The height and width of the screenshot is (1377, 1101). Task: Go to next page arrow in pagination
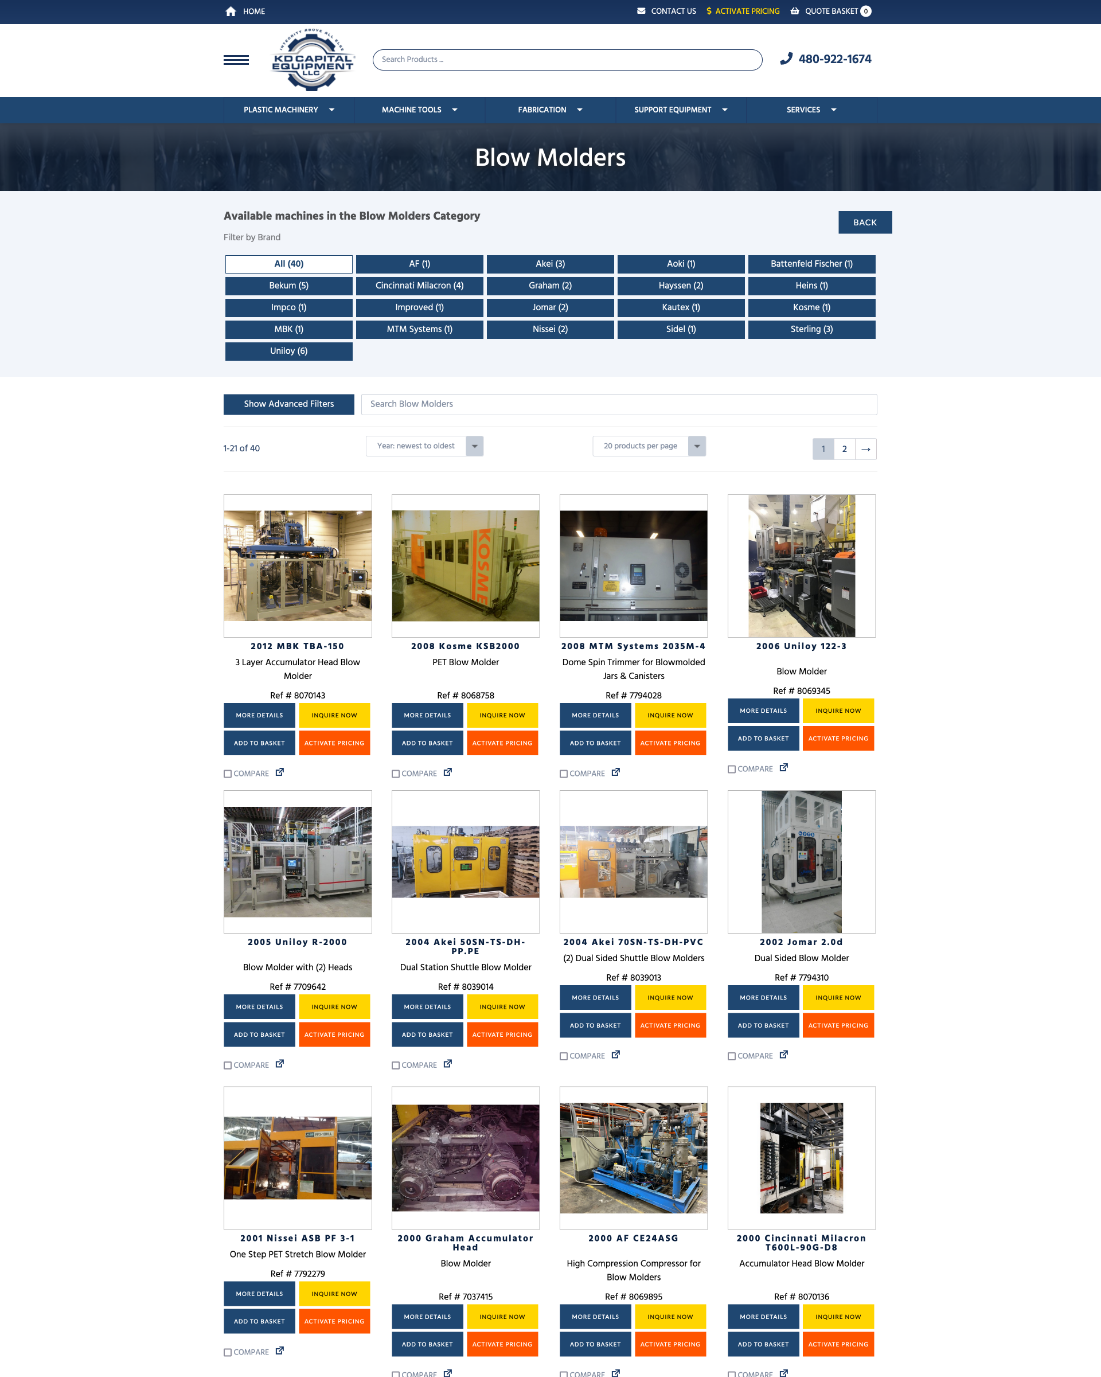(866, 449)
